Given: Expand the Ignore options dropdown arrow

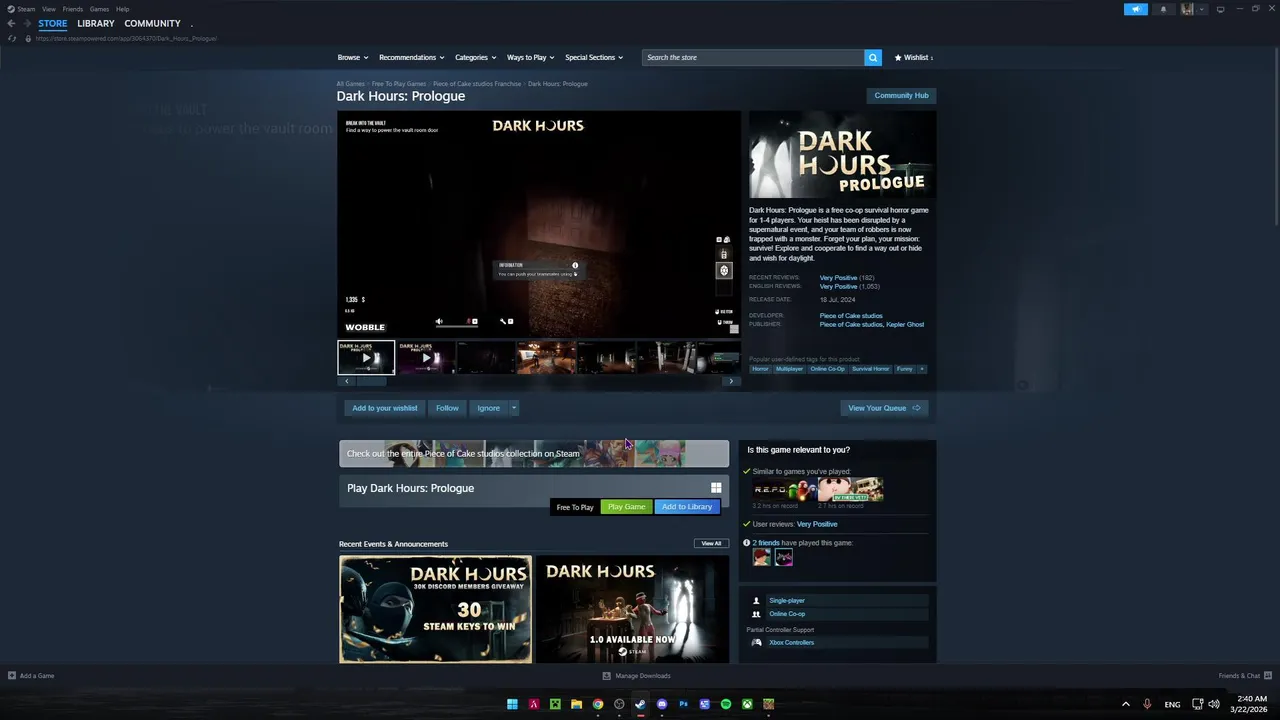Looking at the screenshot, I should (x=514, y=408).
